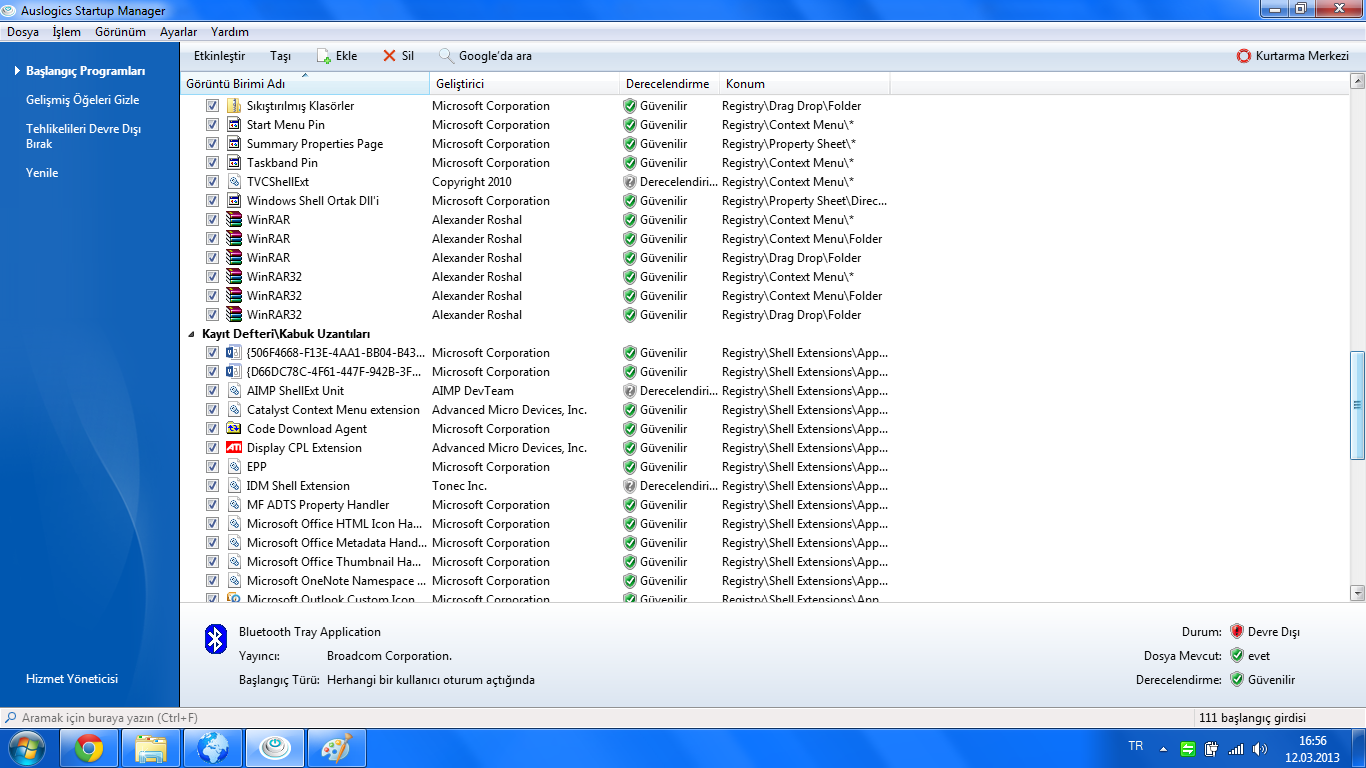Sort by Görüntü Birimi Adı column
This screenshot has width=1366, height=768.
coord(305,84)
